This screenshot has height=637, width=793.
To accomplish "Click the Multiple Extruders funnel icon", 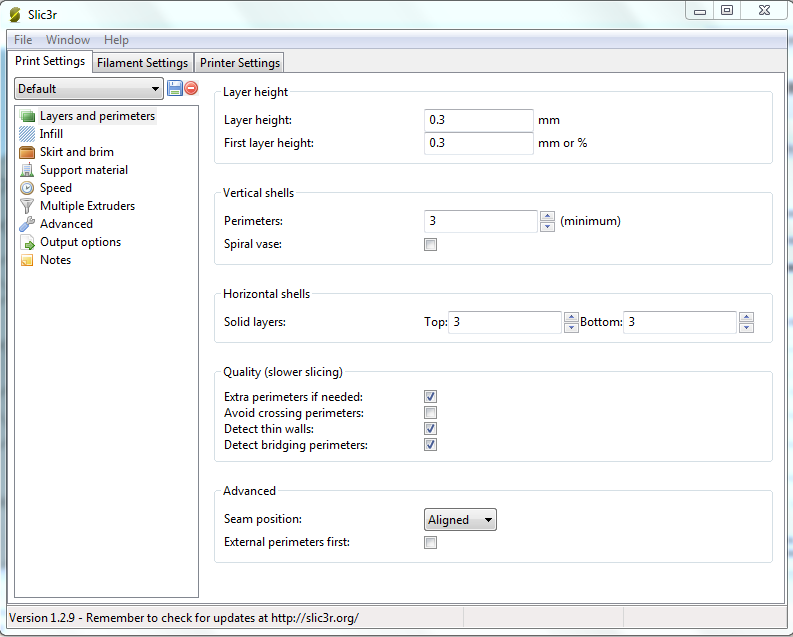I will (27, 206).
